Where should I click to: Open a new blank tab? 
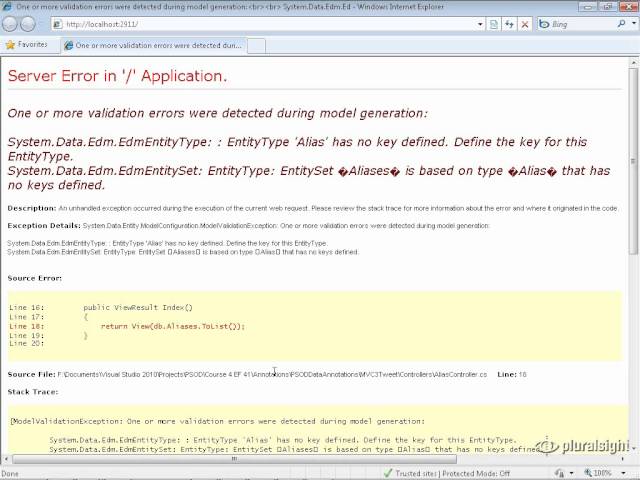(x=256, y=46)
